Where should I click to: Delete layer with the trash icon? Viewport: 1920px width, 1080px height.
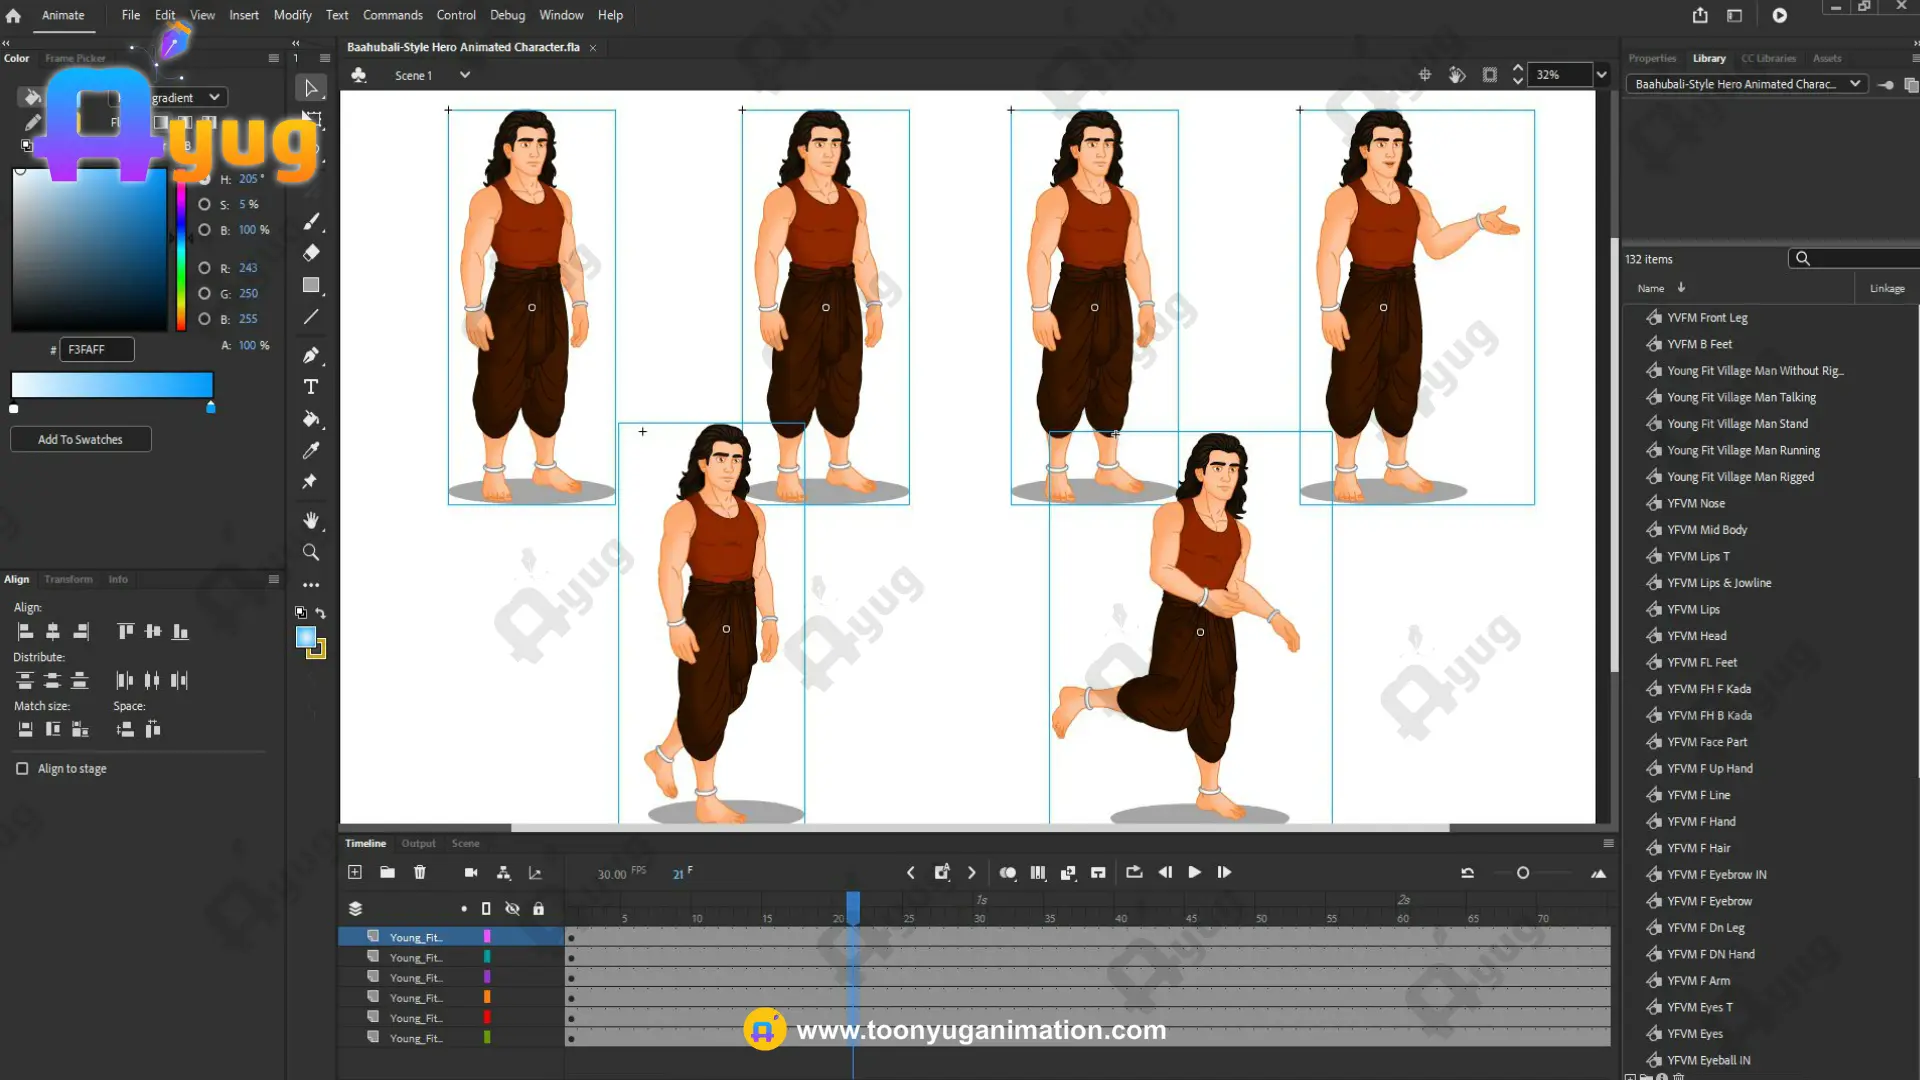point(420,872)
